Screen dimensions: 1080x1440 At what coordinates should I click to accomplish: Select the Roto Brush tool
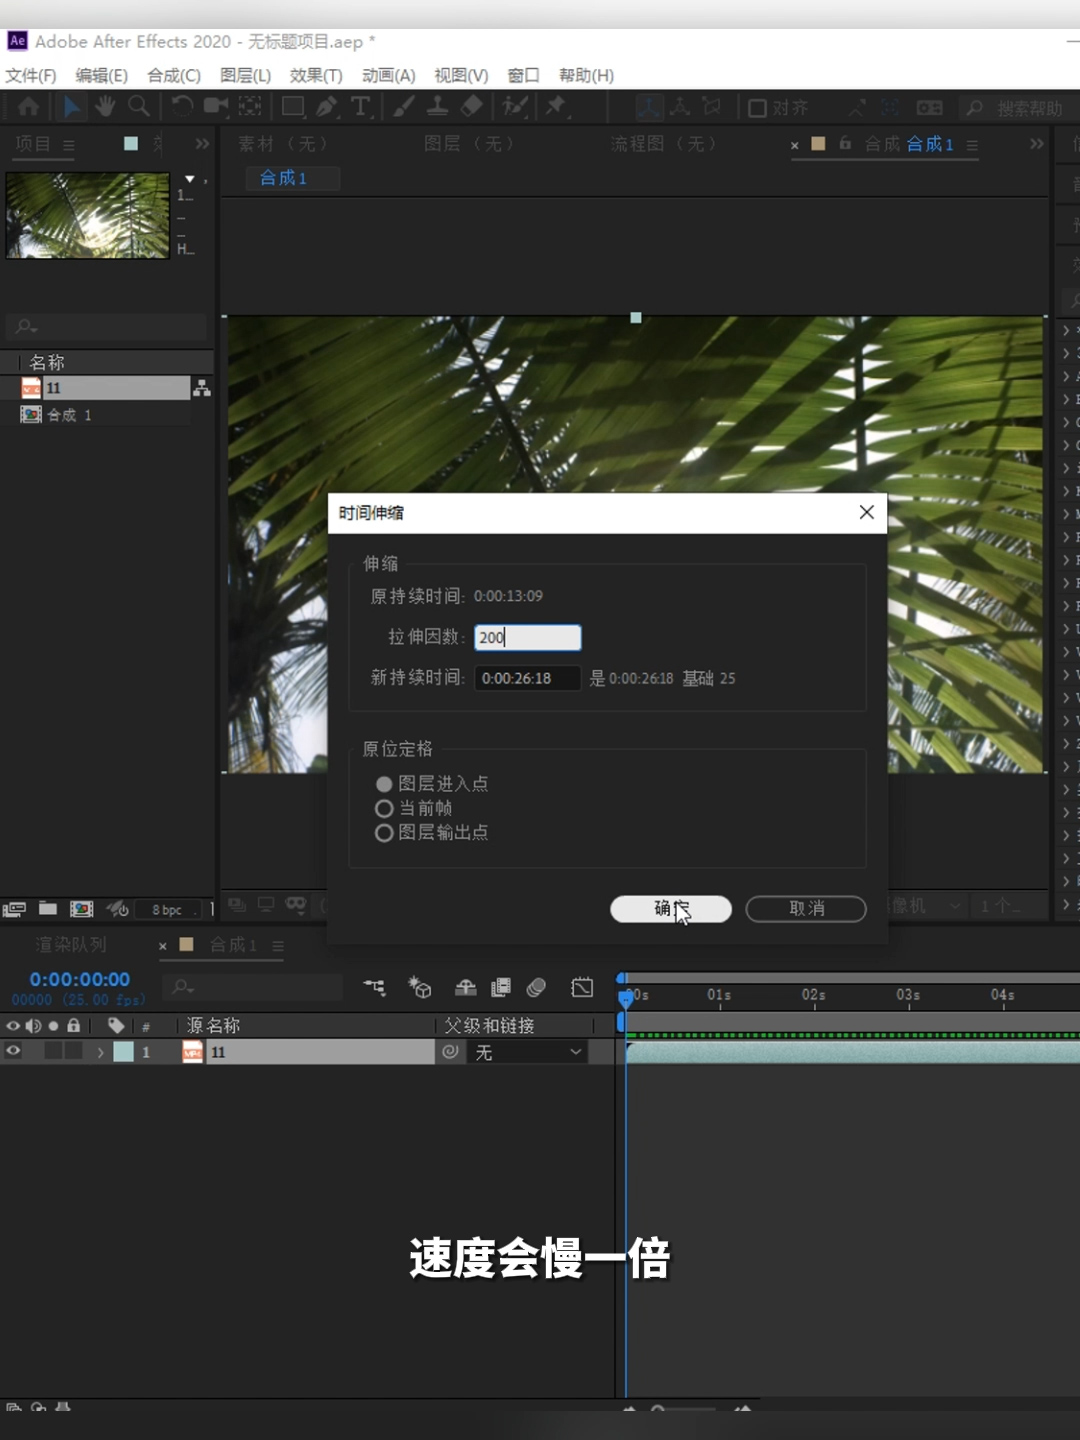click(x=515, y=106)
